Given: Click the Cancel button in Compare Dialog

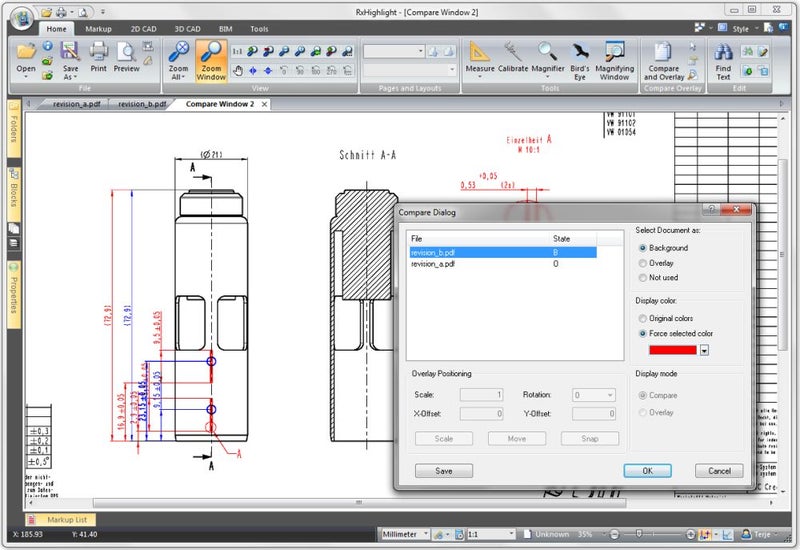Looking at the screenshot, I should pos(719,471).
